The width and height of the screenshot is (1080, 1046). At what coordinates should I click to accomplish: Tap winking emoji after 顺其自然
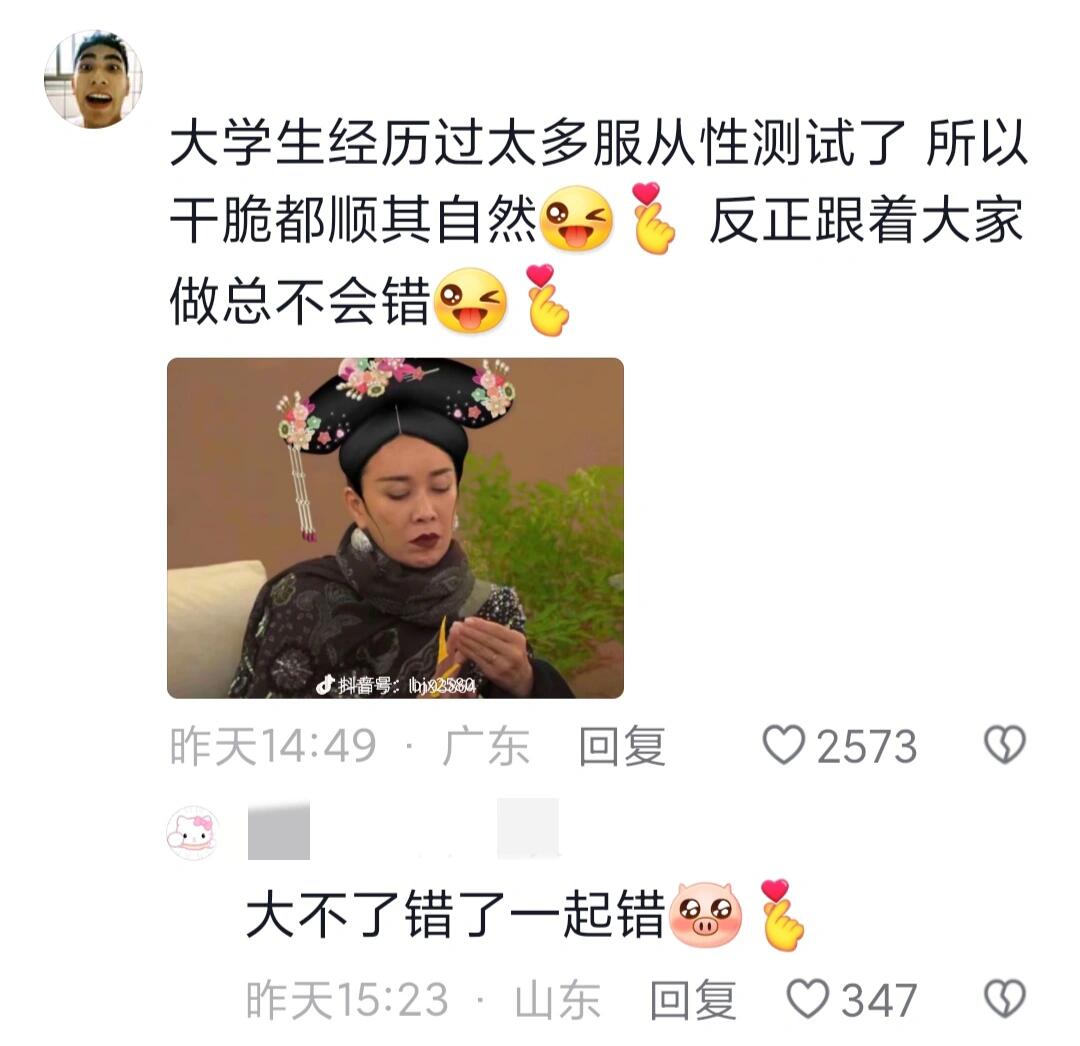pyautogui.click(x=577, y=219)
